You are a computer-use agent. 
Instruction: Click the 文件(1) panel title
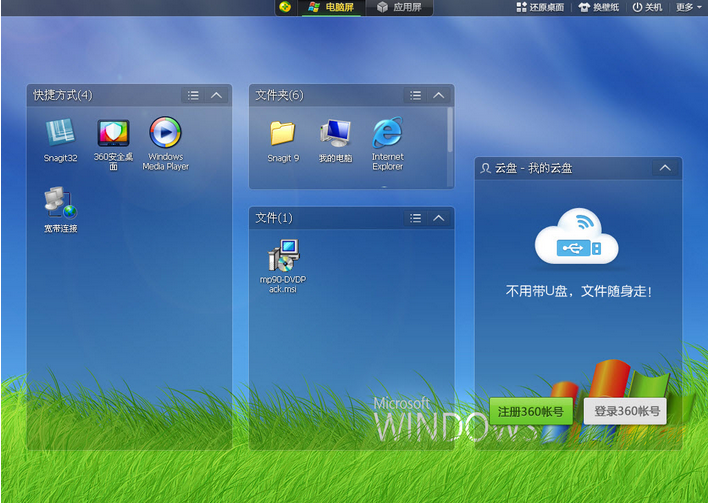click(x=274, y=218)
